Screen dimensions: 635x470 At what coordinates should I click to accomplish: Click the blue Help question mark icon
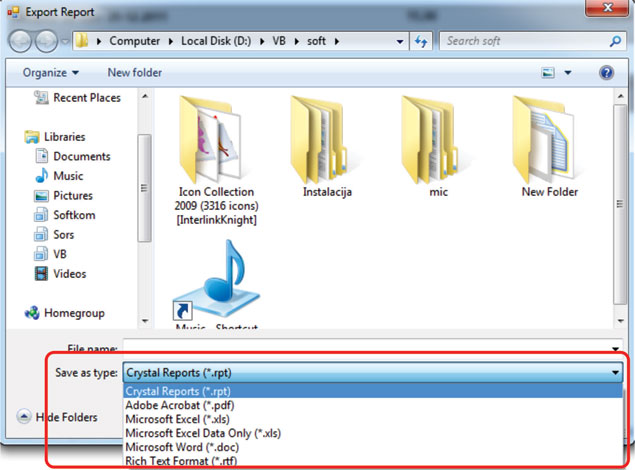[606, 73]
